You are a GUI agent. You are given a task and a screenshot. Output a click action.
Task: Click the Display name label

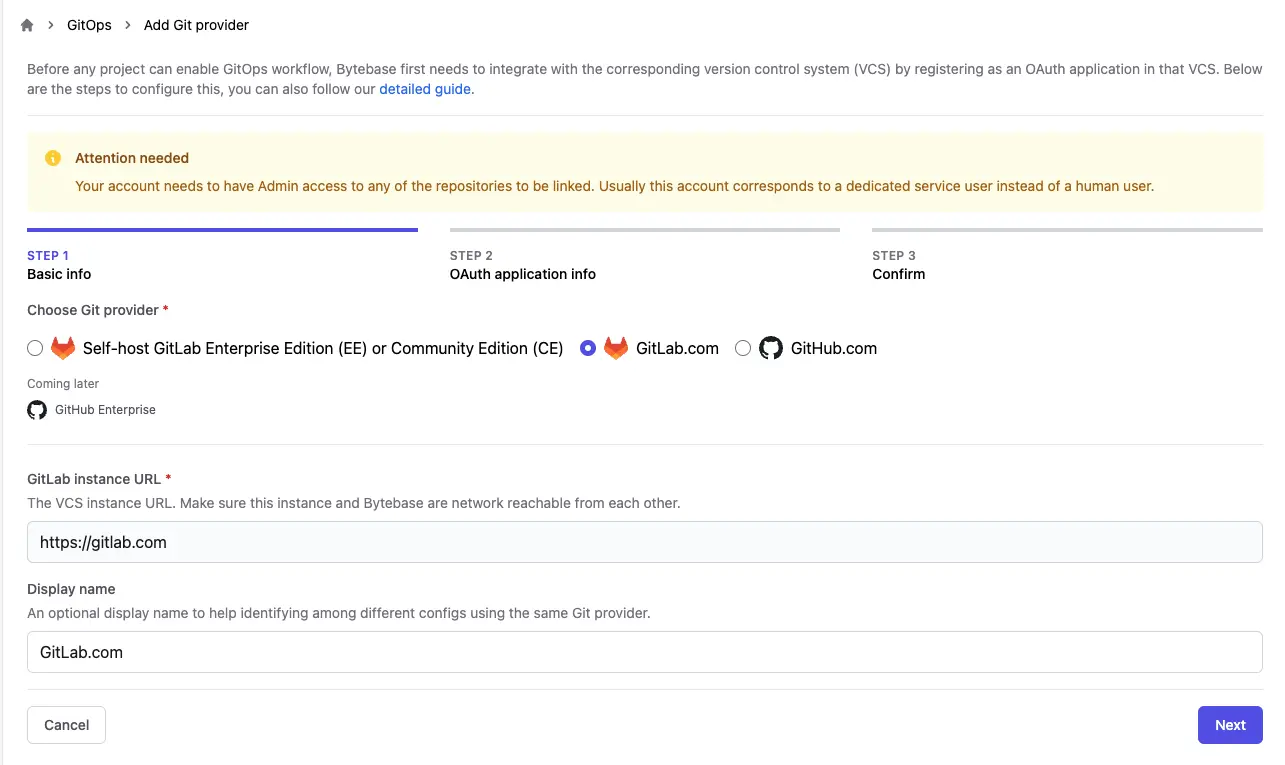coord(71,589)
